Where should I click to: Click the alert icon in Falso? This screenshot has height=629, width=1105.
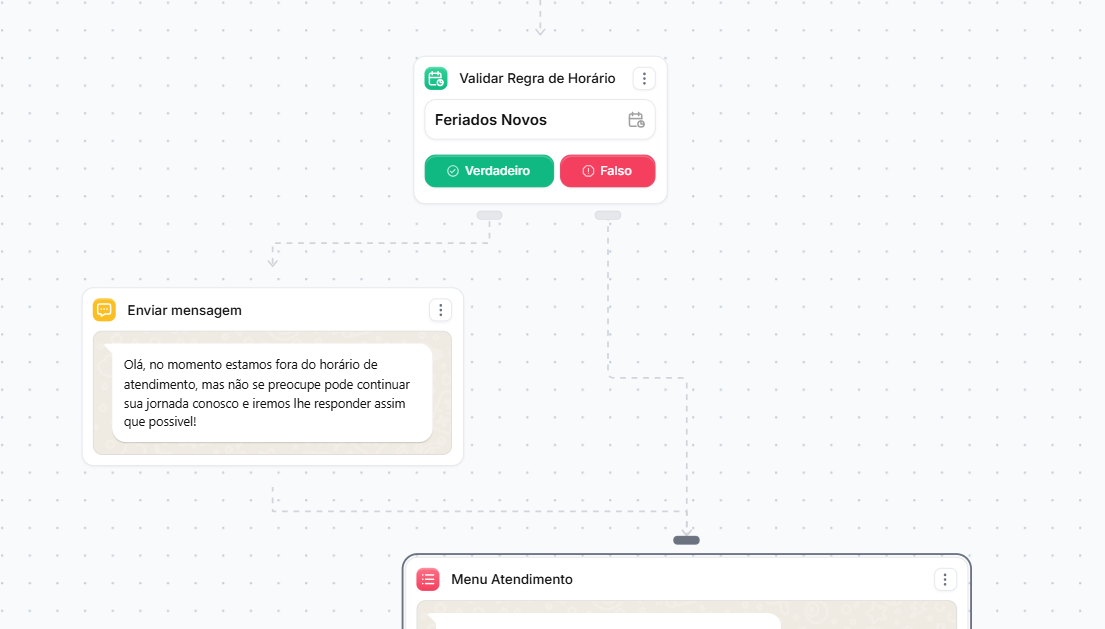588,171
